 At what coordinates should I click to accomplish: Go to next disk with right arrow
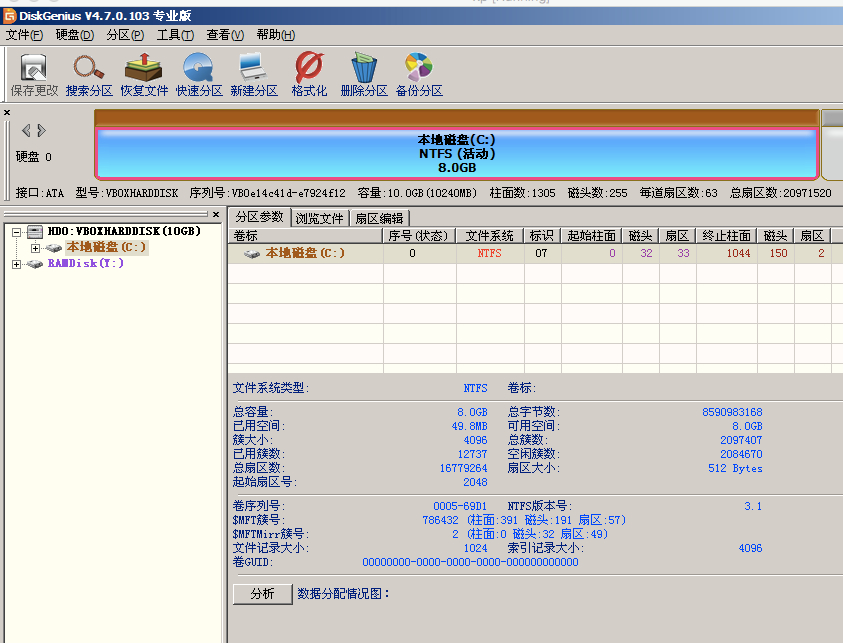41,131
